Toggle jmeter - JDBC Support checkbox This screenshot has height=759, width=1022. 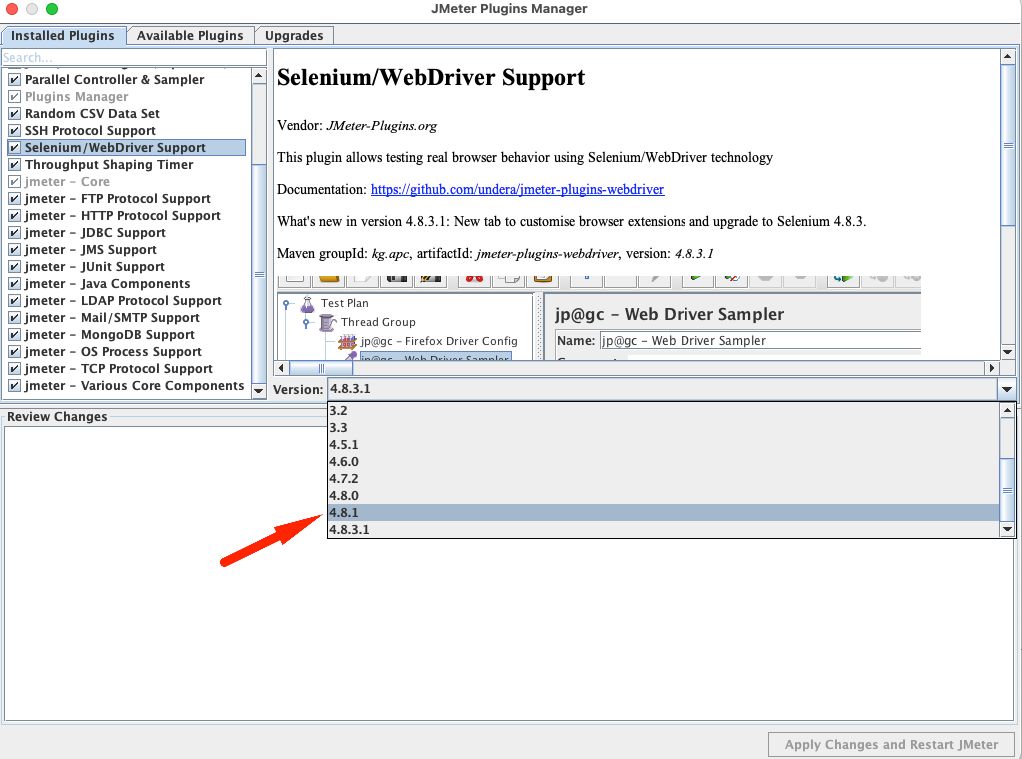pos(14,232)
